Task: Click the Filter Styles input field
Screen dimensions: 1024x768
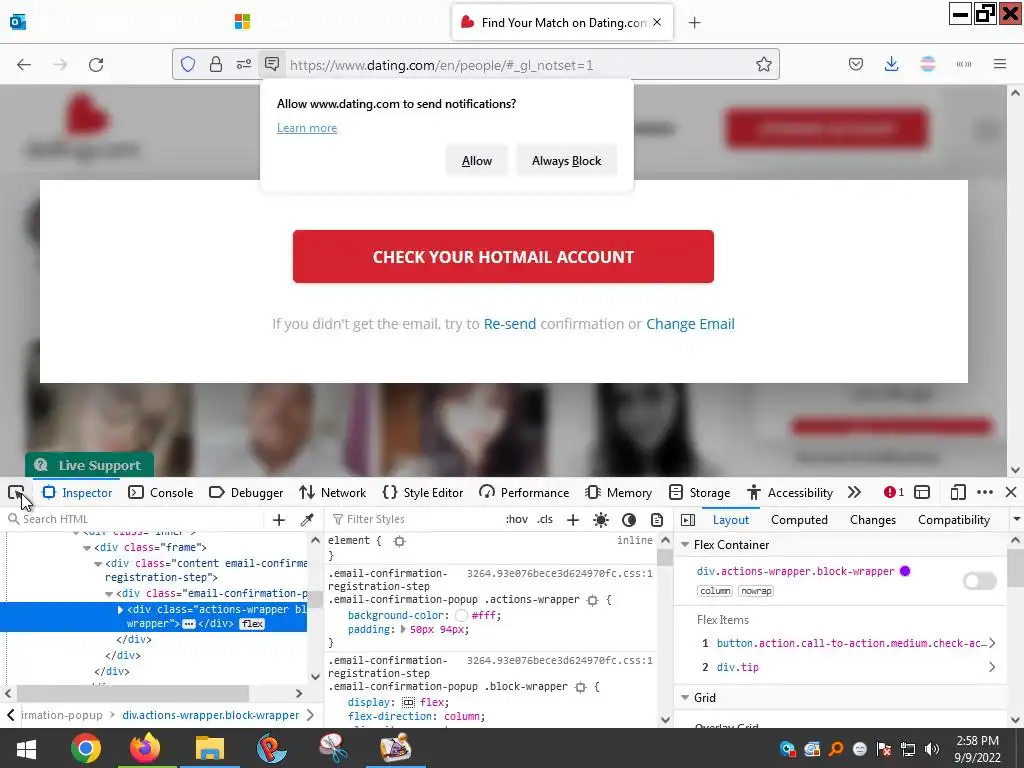Action: [x=413, y=520]
